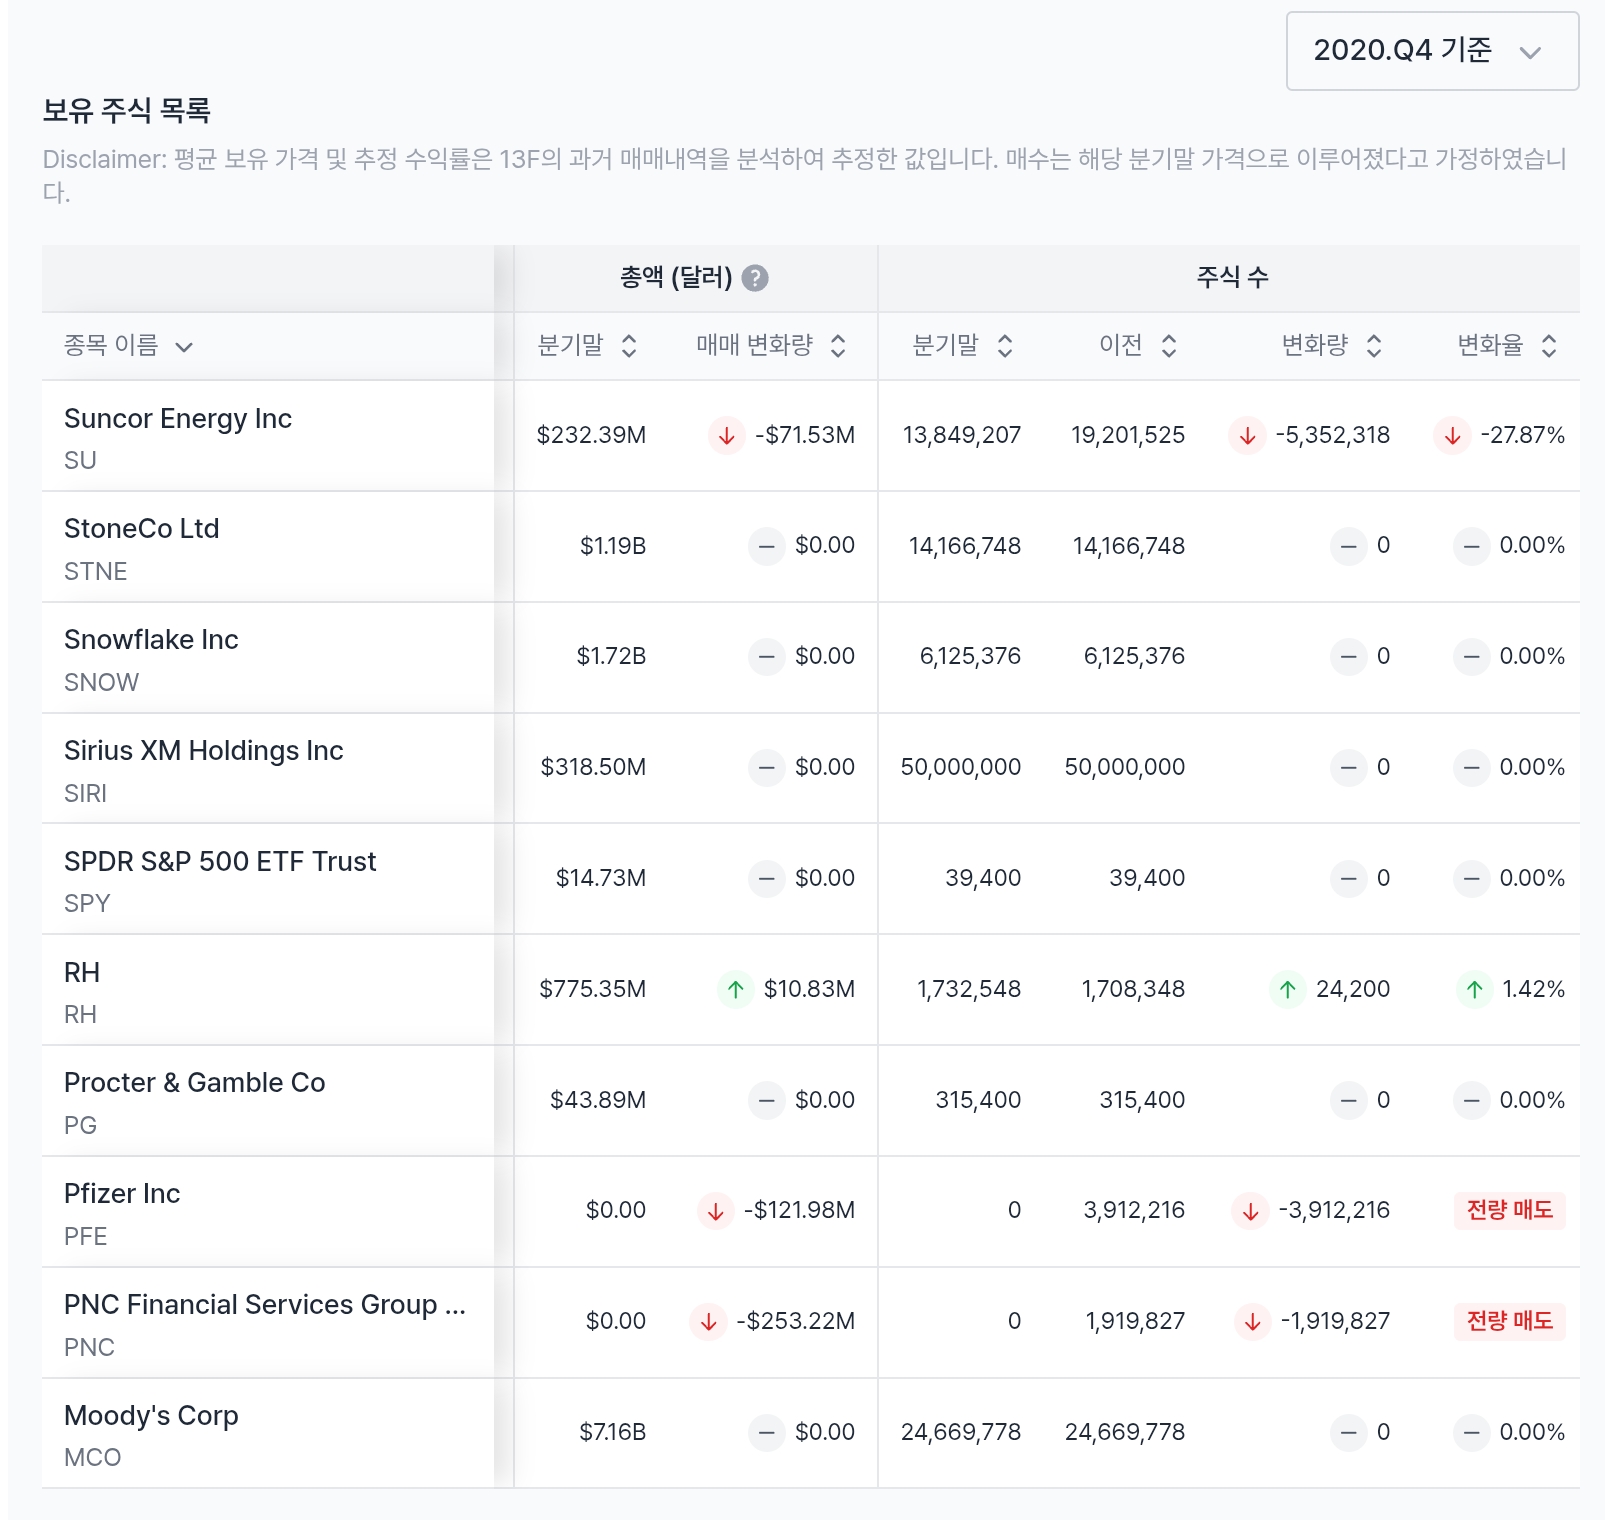Click RH's 1,732,548 share count

969,990
